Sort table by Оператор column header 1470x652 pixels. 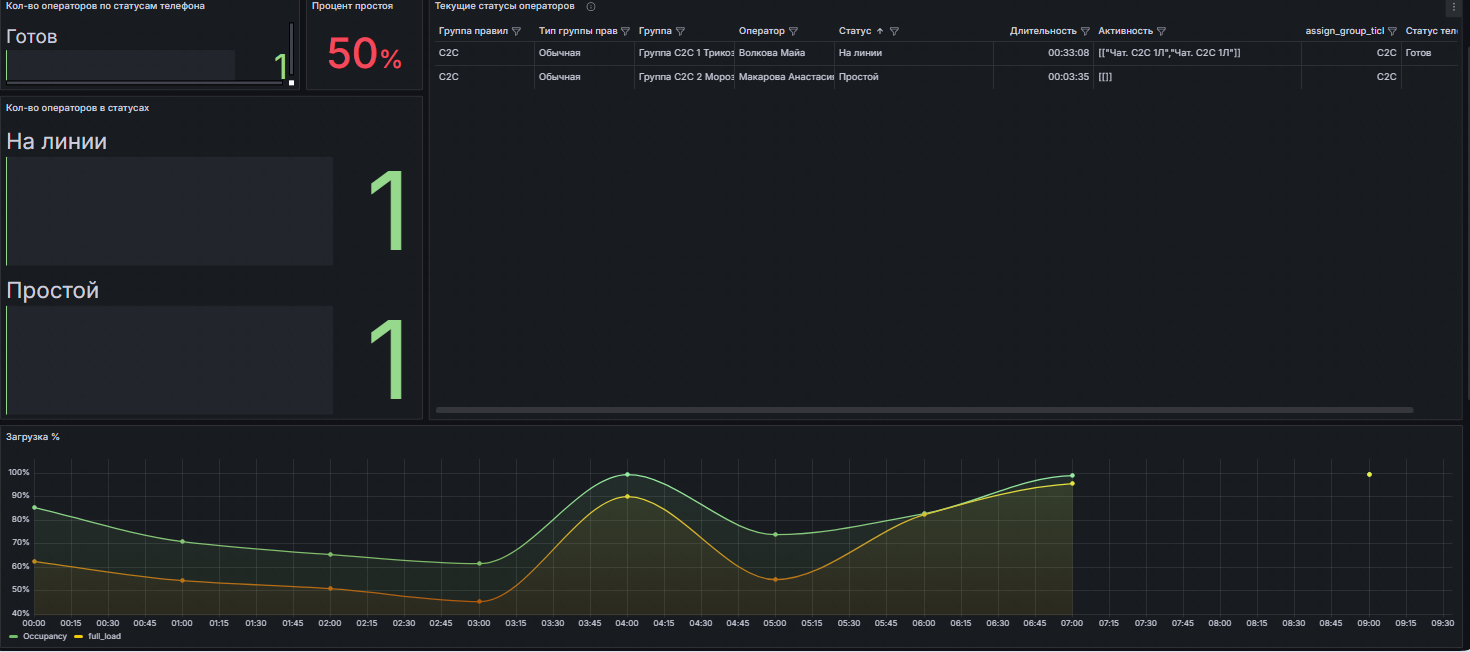(x=761, y=31)
